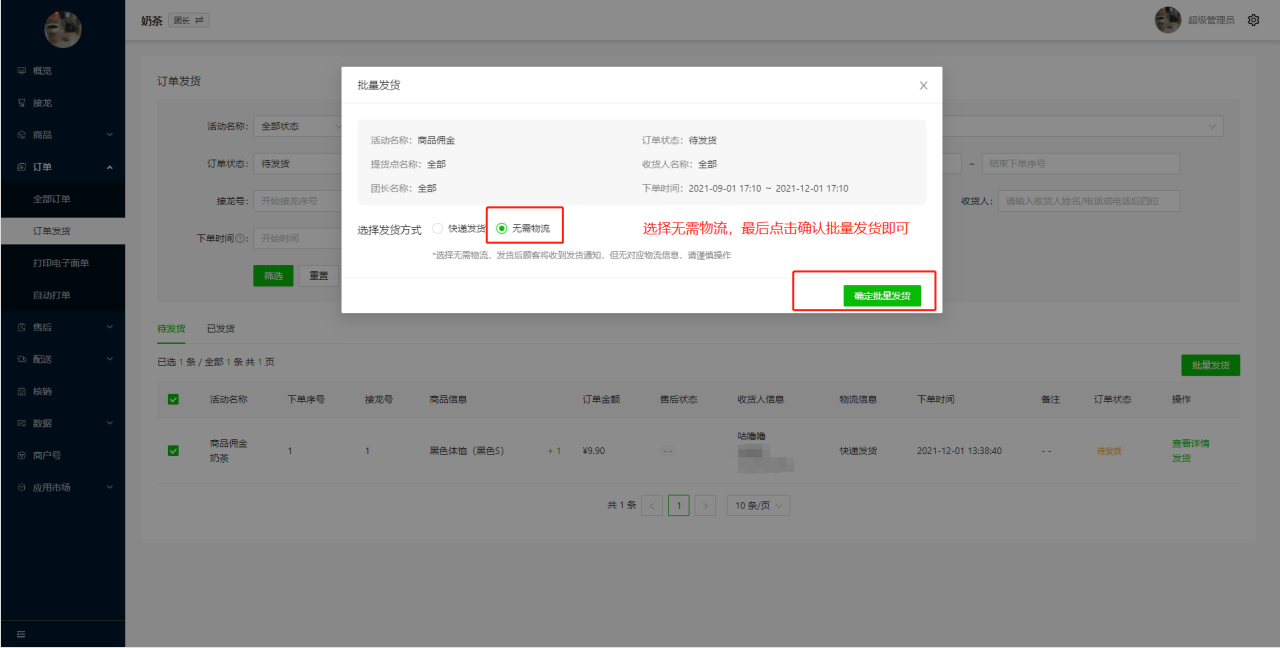Expand the 应用市场 sidebar menu
Image resolution: width=1280 pixels, height=648 pixels.
(x=62, y=487)
